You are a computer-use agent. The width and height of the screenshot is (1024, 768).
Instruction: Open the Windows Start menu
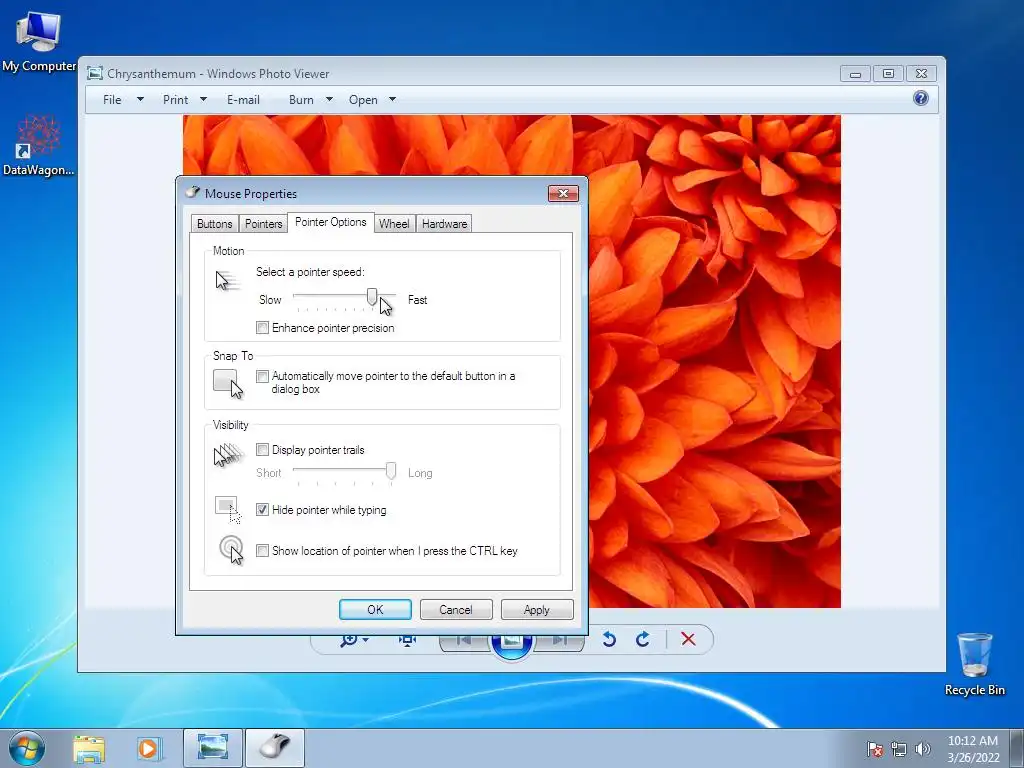point(27,748)
